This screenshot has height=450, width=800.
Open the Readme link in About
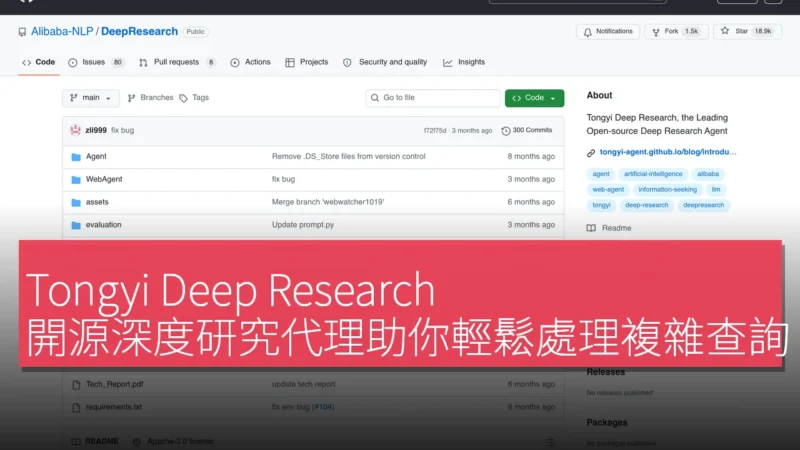609,228
